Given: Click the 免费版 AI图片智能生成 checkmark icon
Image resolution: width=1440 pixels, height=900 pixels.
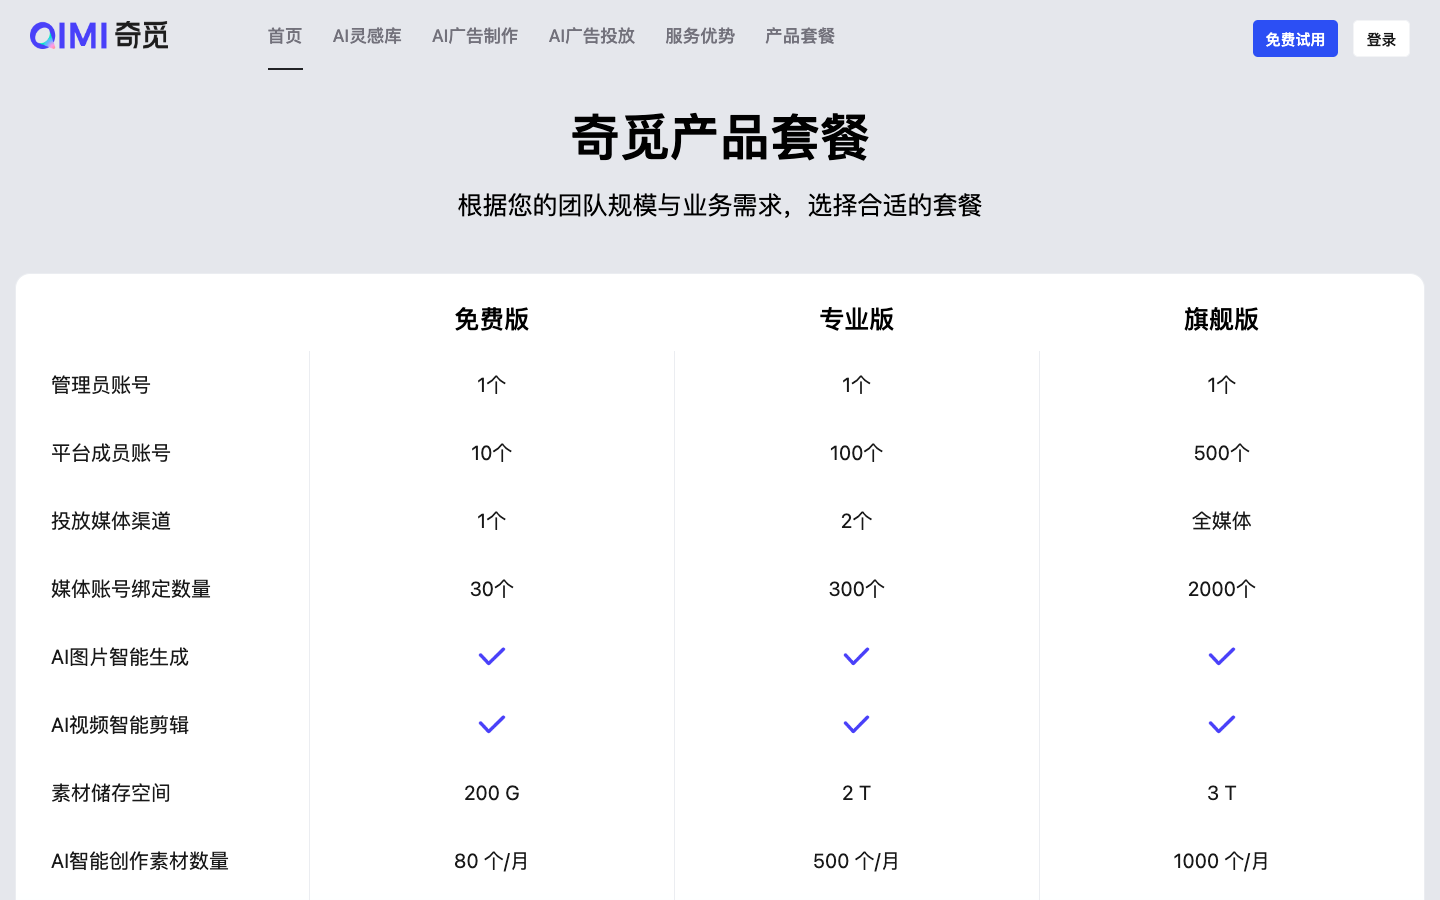Looking at the screenshot, I should (491, 656).
